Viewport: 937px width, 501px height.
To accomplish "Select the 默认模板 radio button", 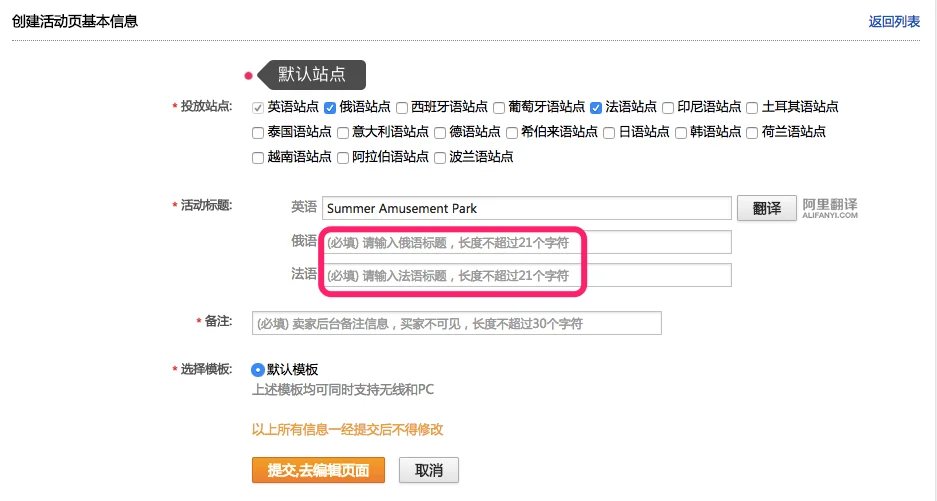I will (x=258, y=370).
